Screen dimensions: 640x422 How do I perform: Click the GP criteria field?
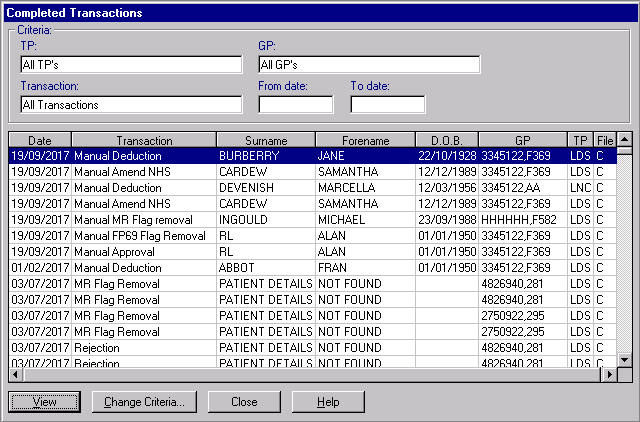369,65
